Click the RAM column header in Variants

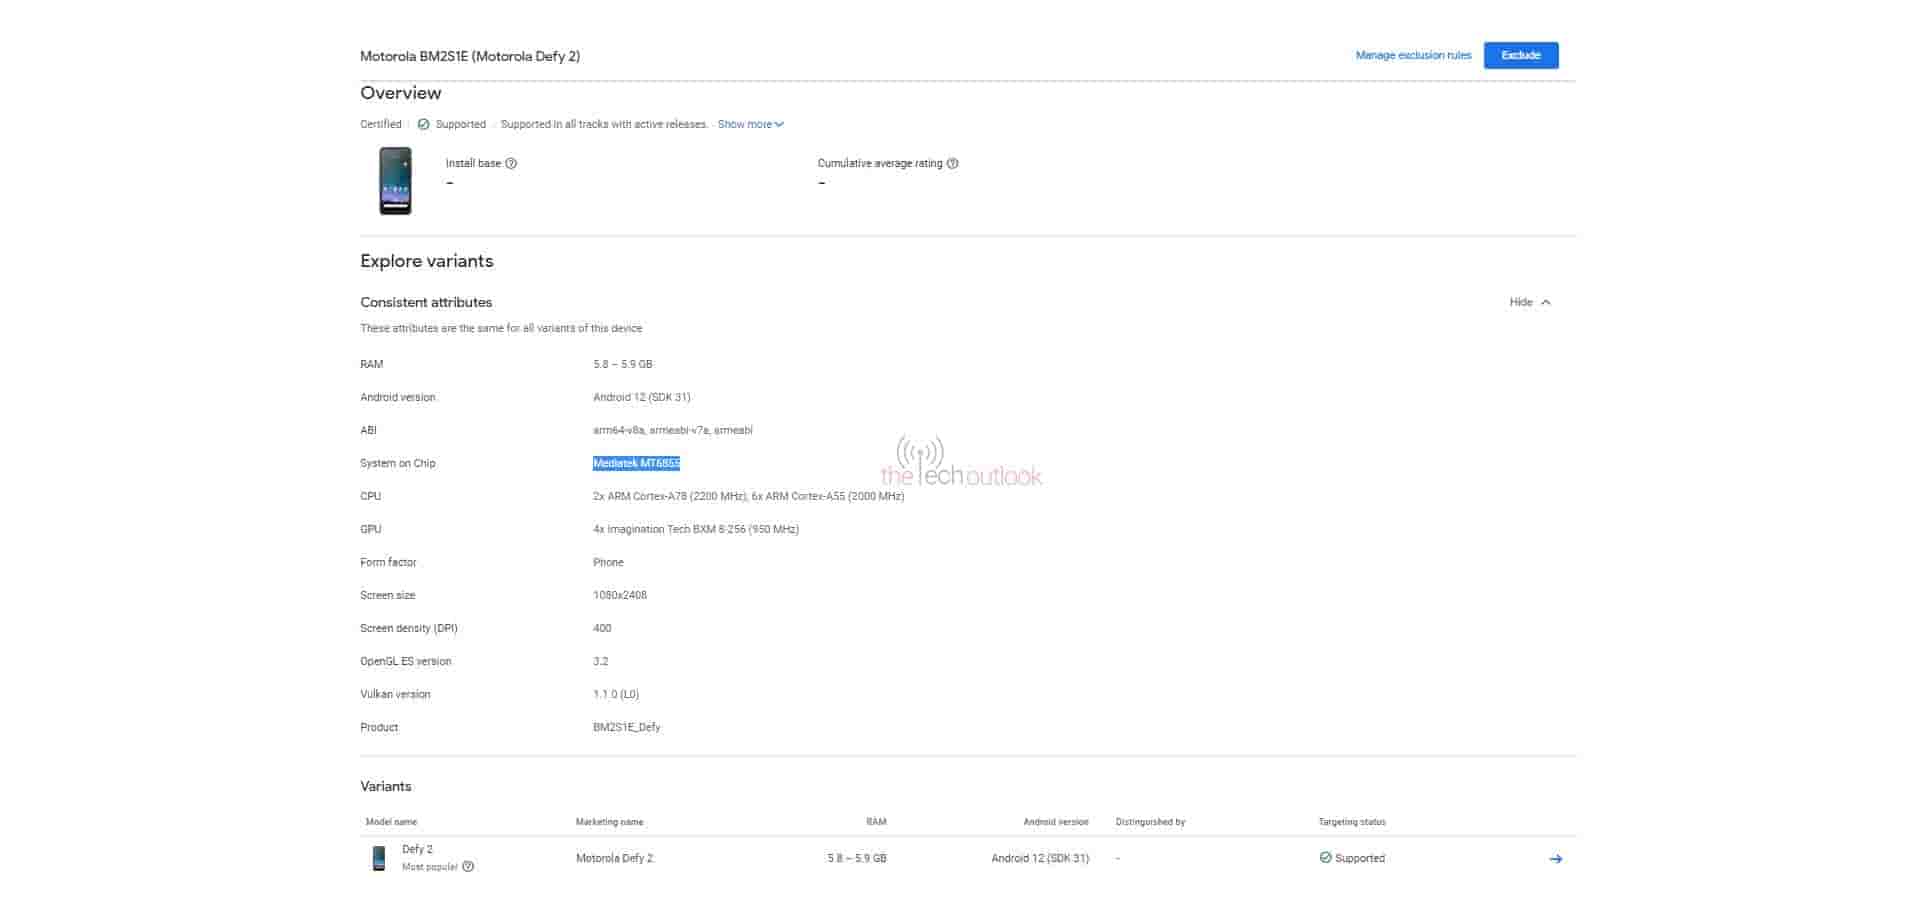pyautogui.click(x=876, y=822)
